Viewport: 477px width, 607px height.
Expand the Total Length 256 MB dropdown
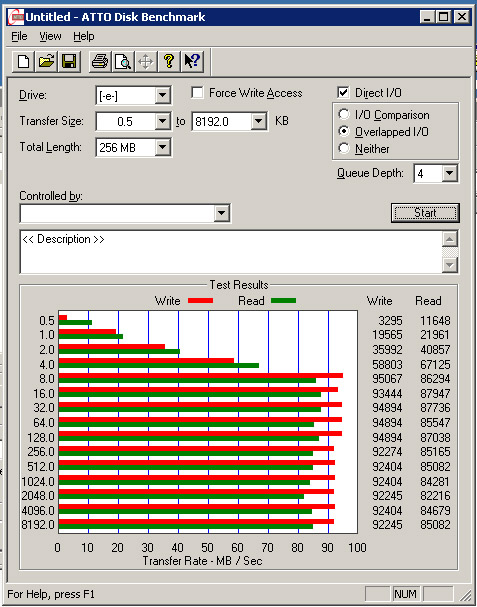(x=163, y=147)
